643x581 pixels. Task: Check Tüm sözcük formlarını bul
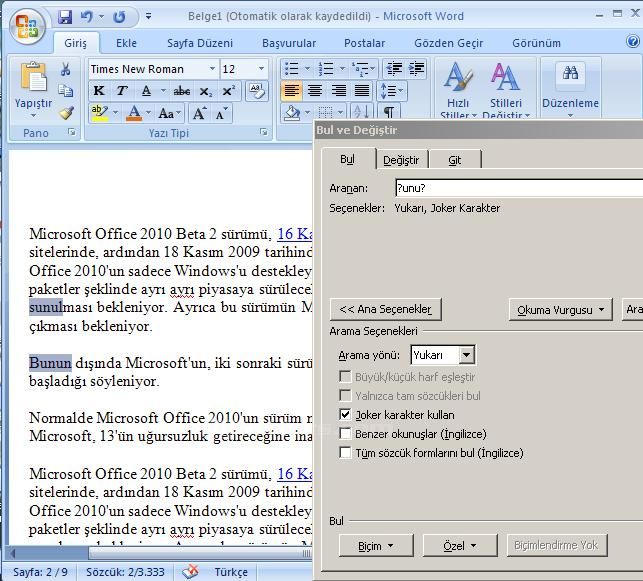coord(346,453)
